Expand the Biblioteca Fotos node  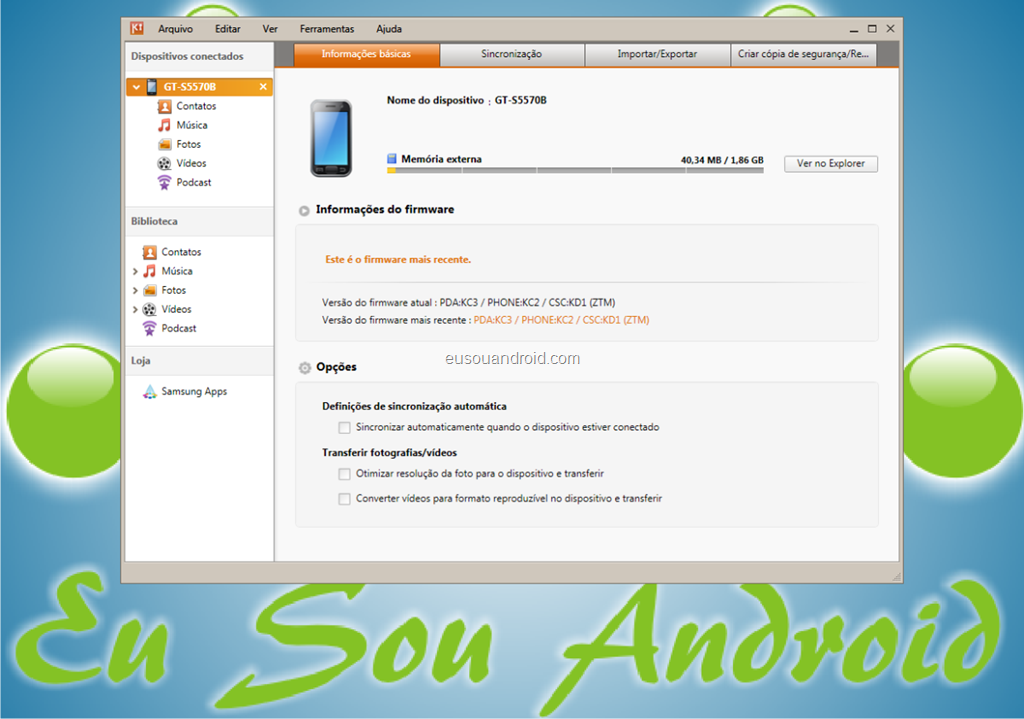coord(135,291)
